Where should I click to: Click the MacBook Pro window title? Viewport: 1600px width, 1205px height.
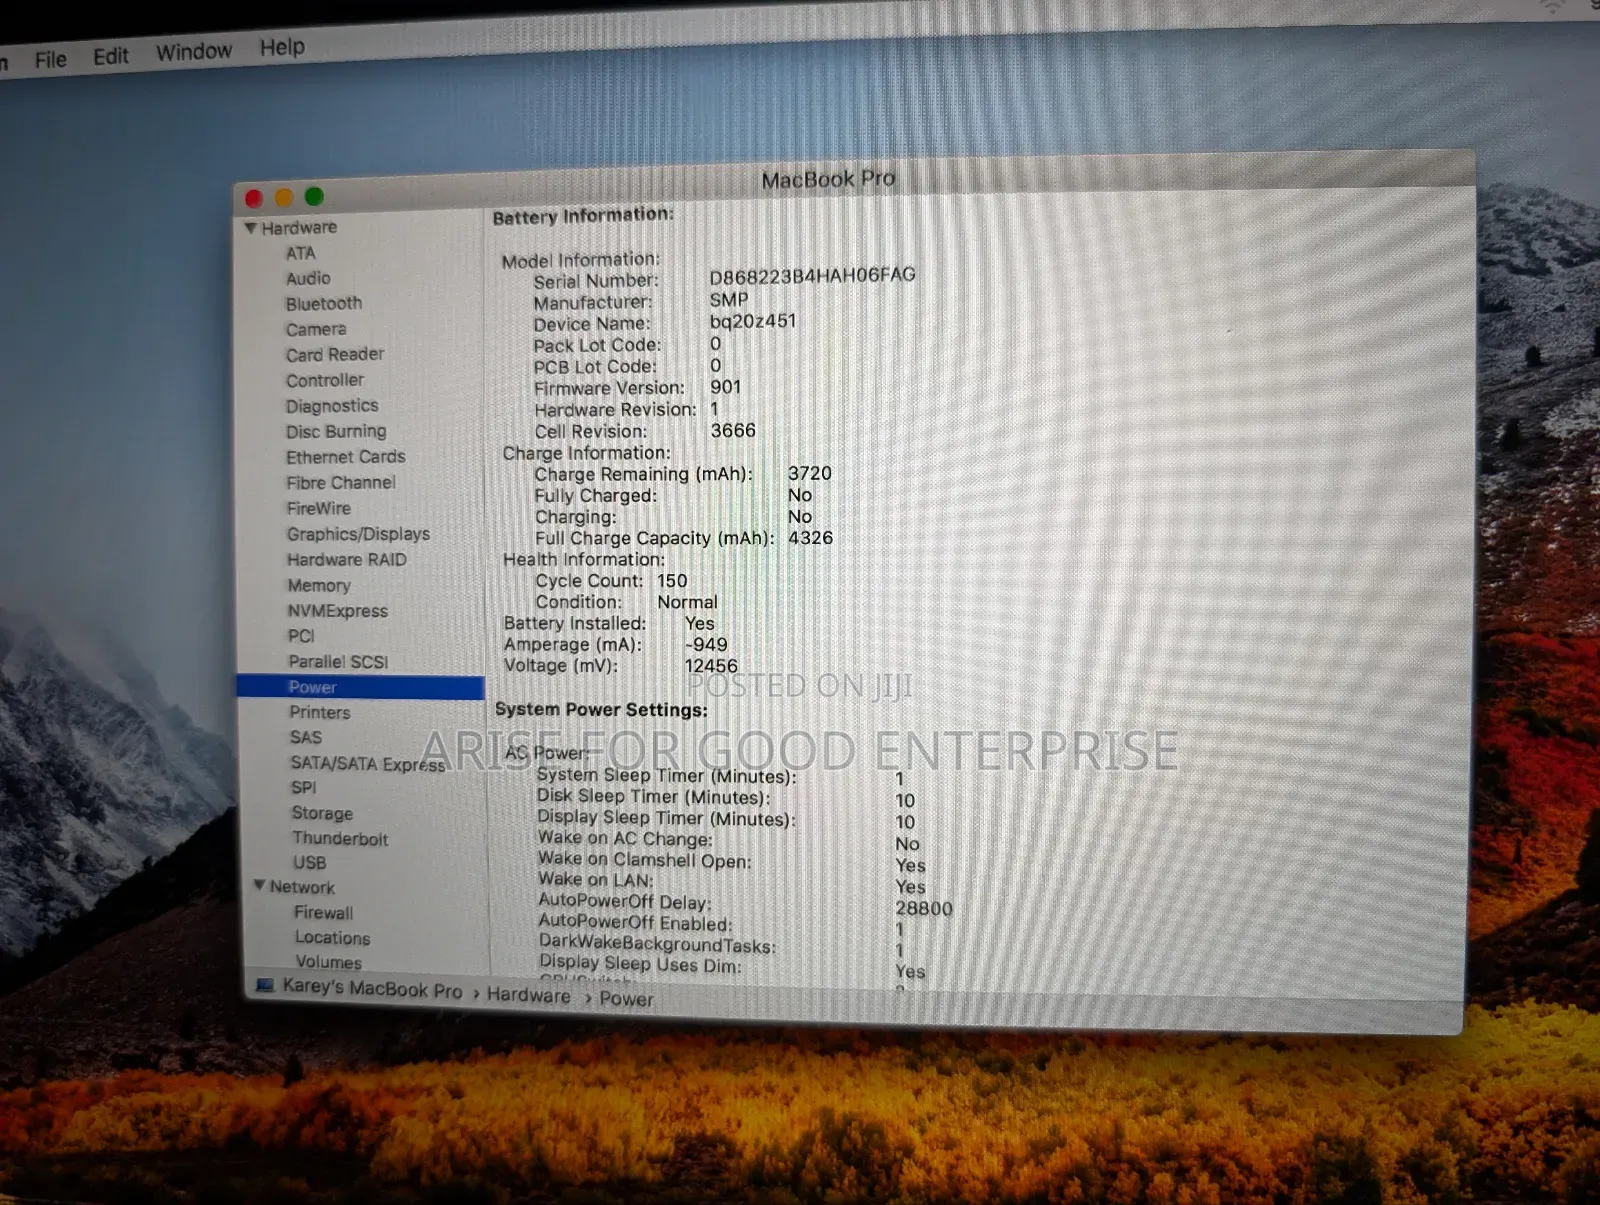click(828, 179)
